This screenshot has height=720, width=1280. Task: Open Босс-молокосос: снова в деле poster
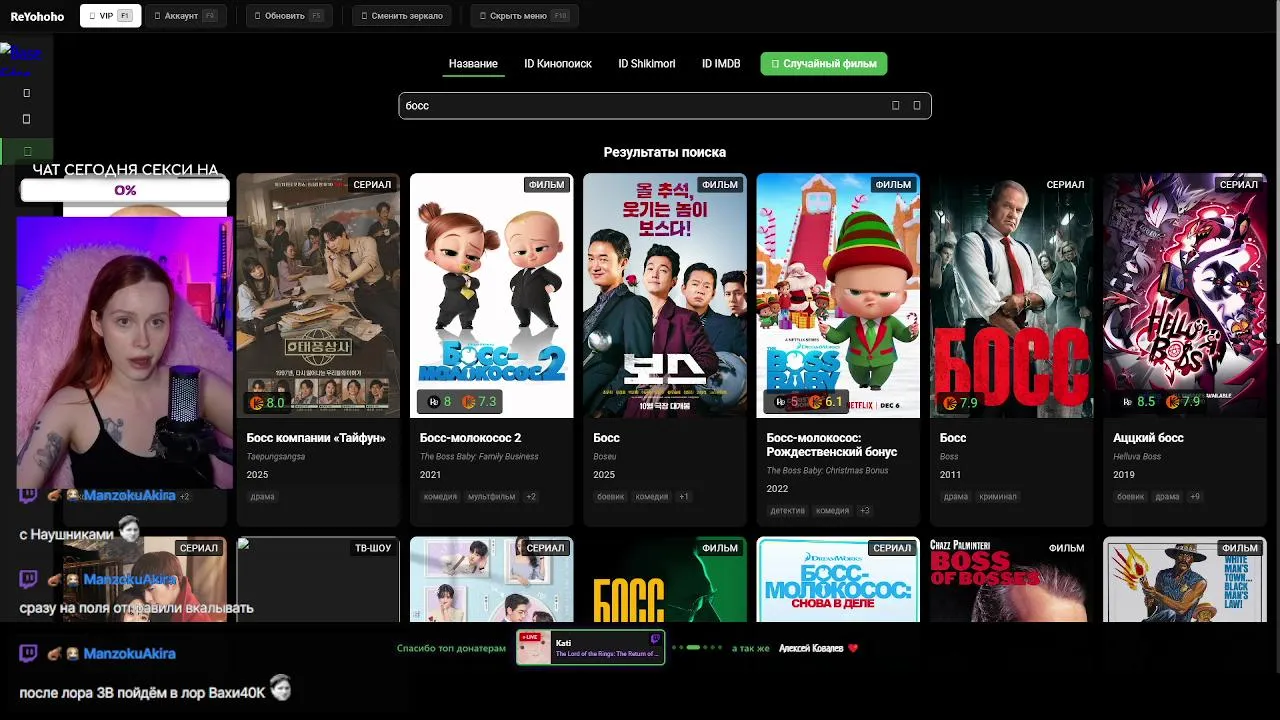pos(838,580)
